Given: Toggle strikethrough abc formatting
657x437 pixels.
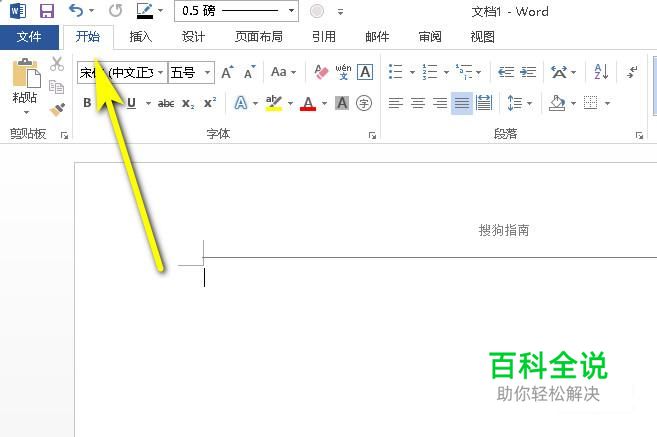Looking at the screenshot, I should point(166,103).
